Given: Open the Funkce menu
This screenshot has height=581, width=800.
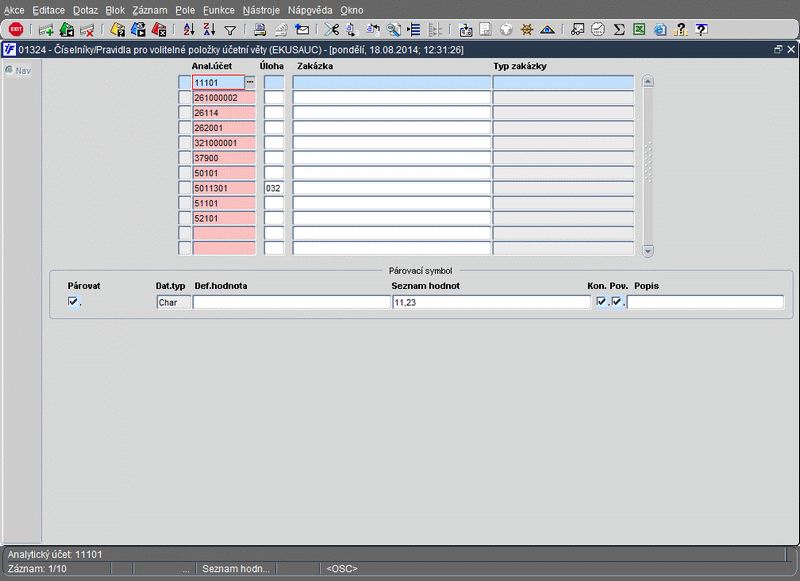Looking at the screenshot, I should pyautogui.click(x=219, y=10).
